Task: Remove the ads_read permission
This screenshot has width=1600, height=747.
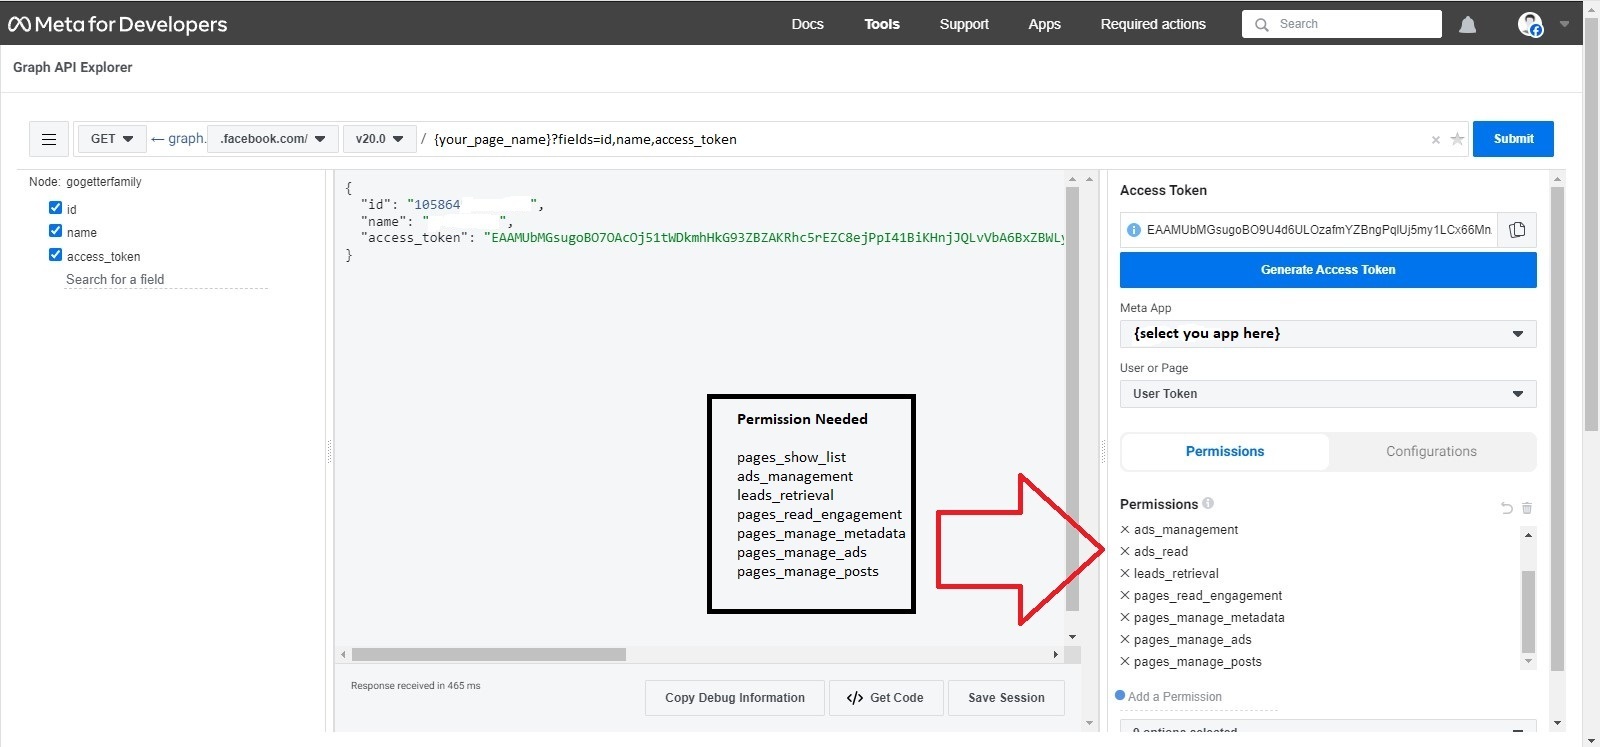Action: (x=1125, y=551)
